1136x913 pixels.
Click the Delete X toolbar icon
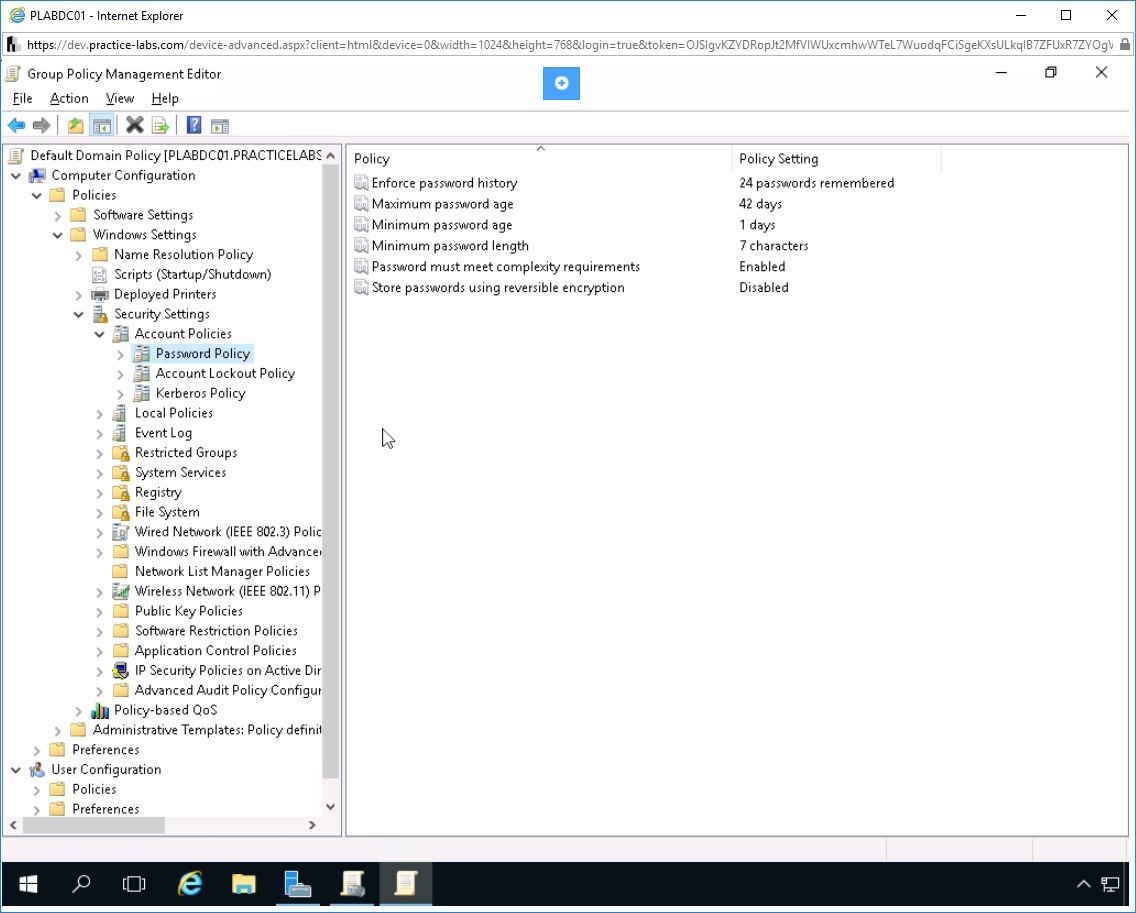[134, 125]
